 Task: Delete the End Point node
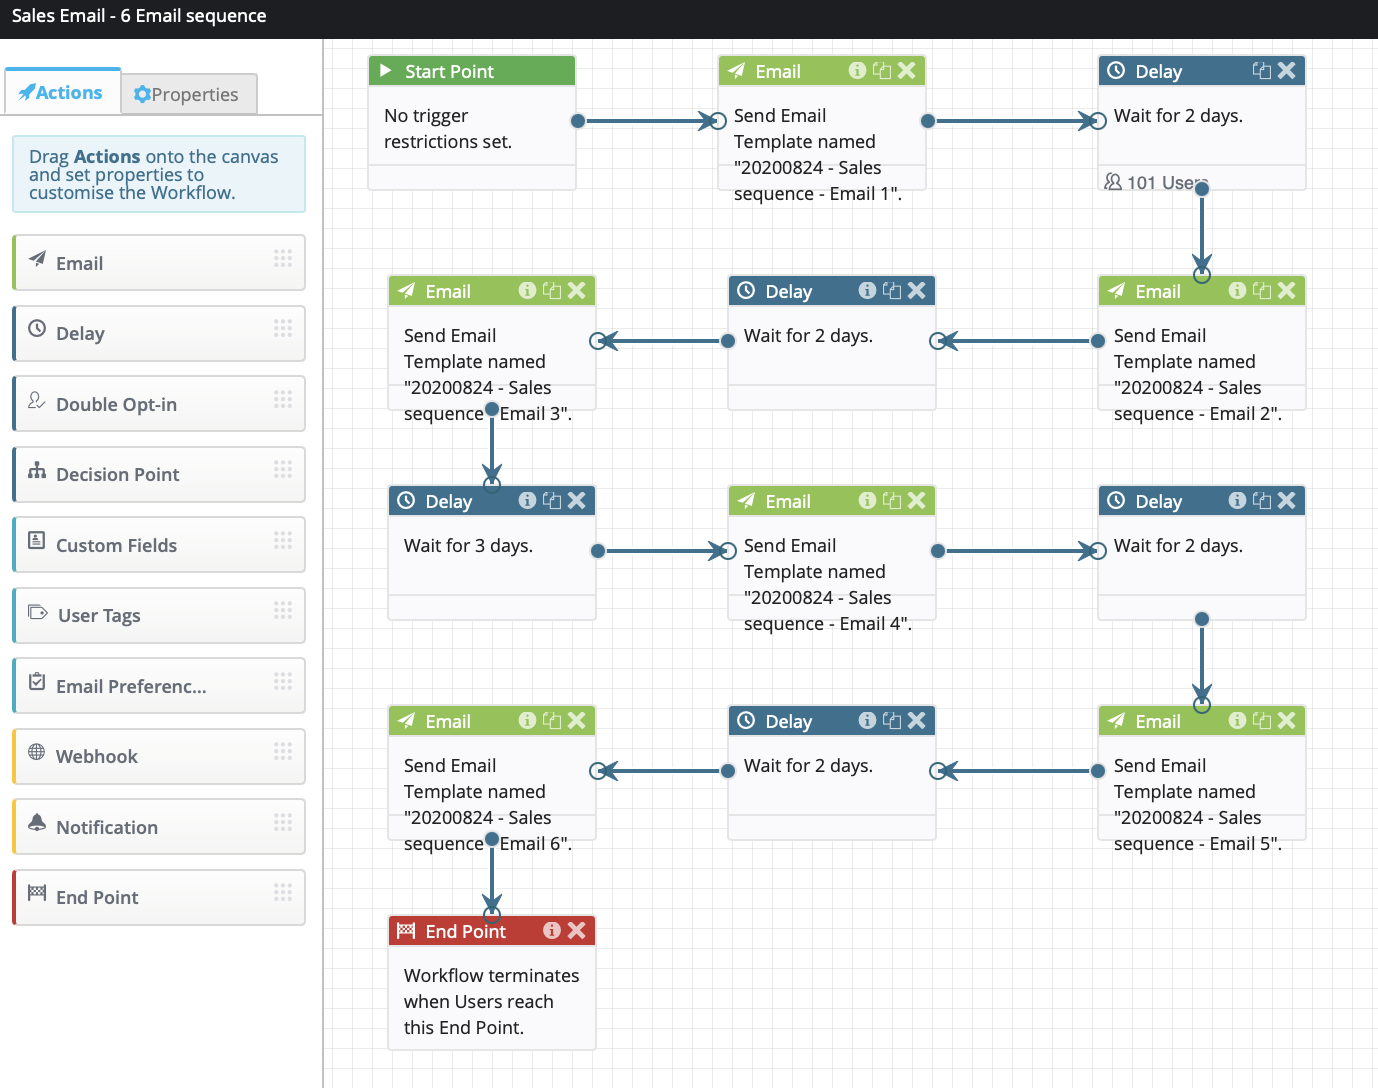point(577,930)
